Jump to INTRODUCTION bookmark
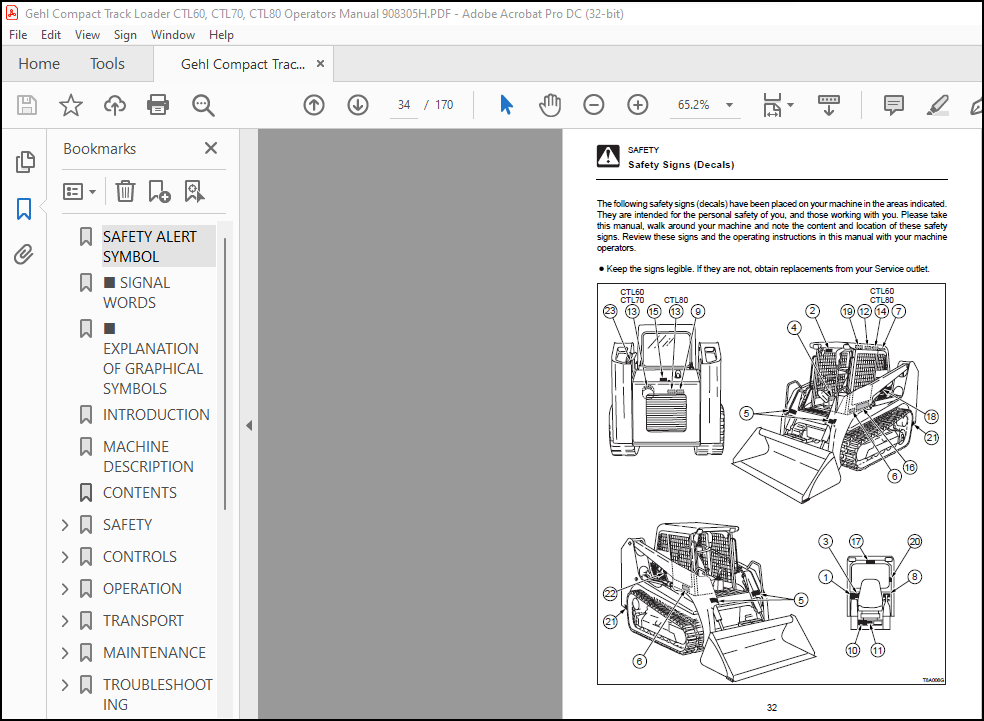 pyautogui.click(x=156, y=415)
